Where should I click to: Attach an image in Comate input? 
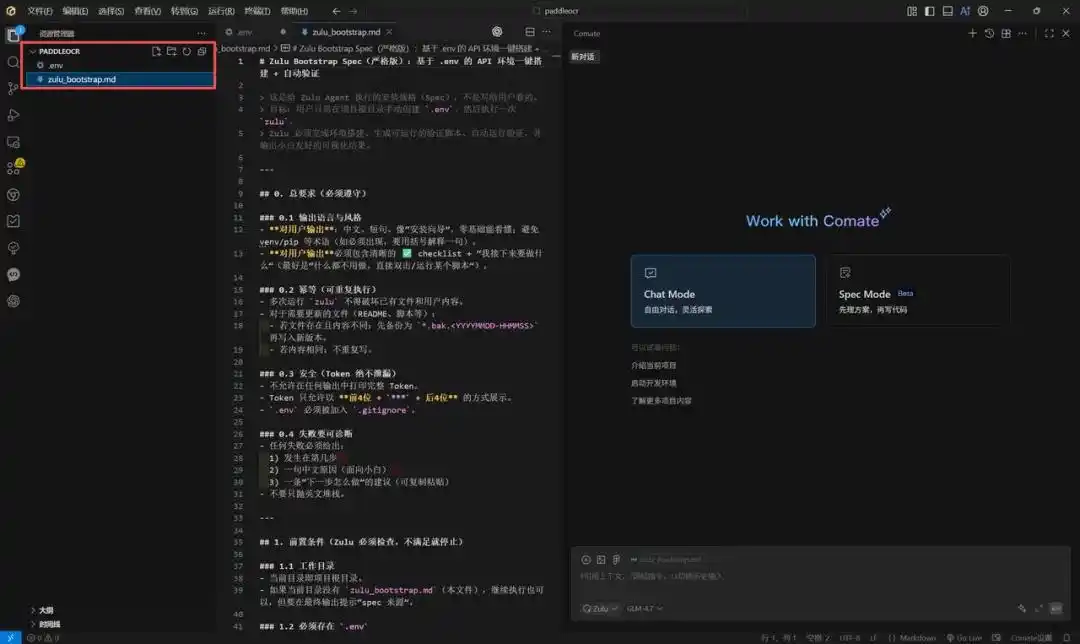click(601, 560)
